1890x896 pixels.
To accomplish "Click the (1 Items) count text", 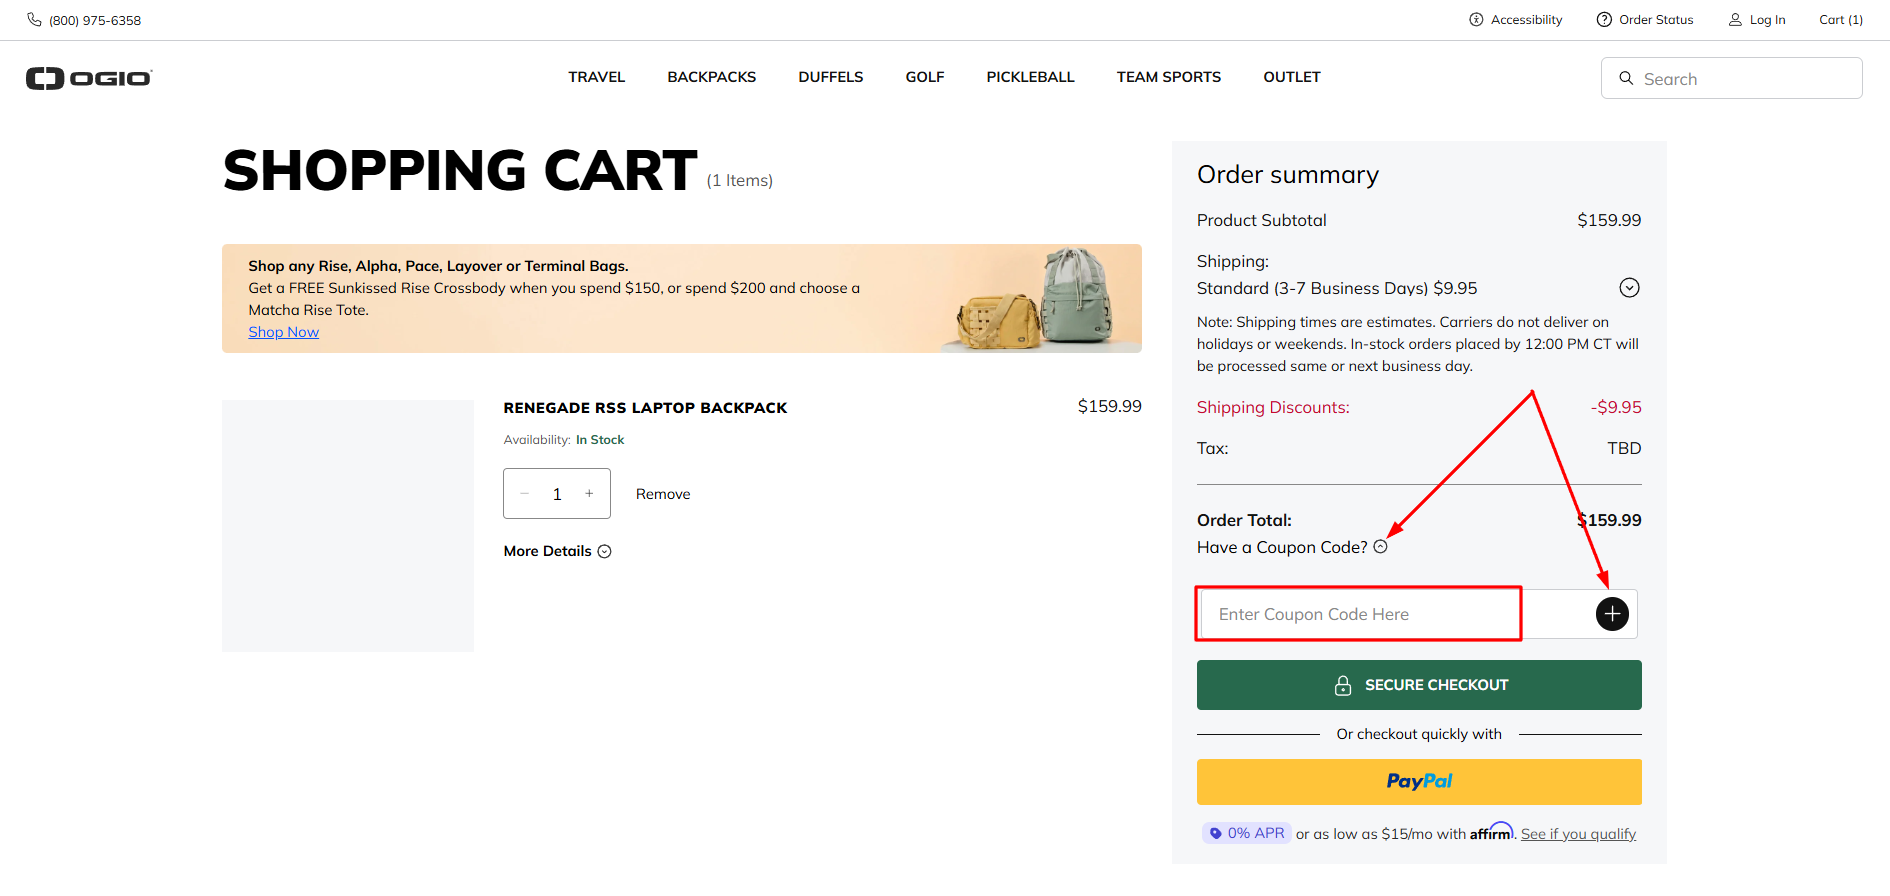I will [740, 181].
